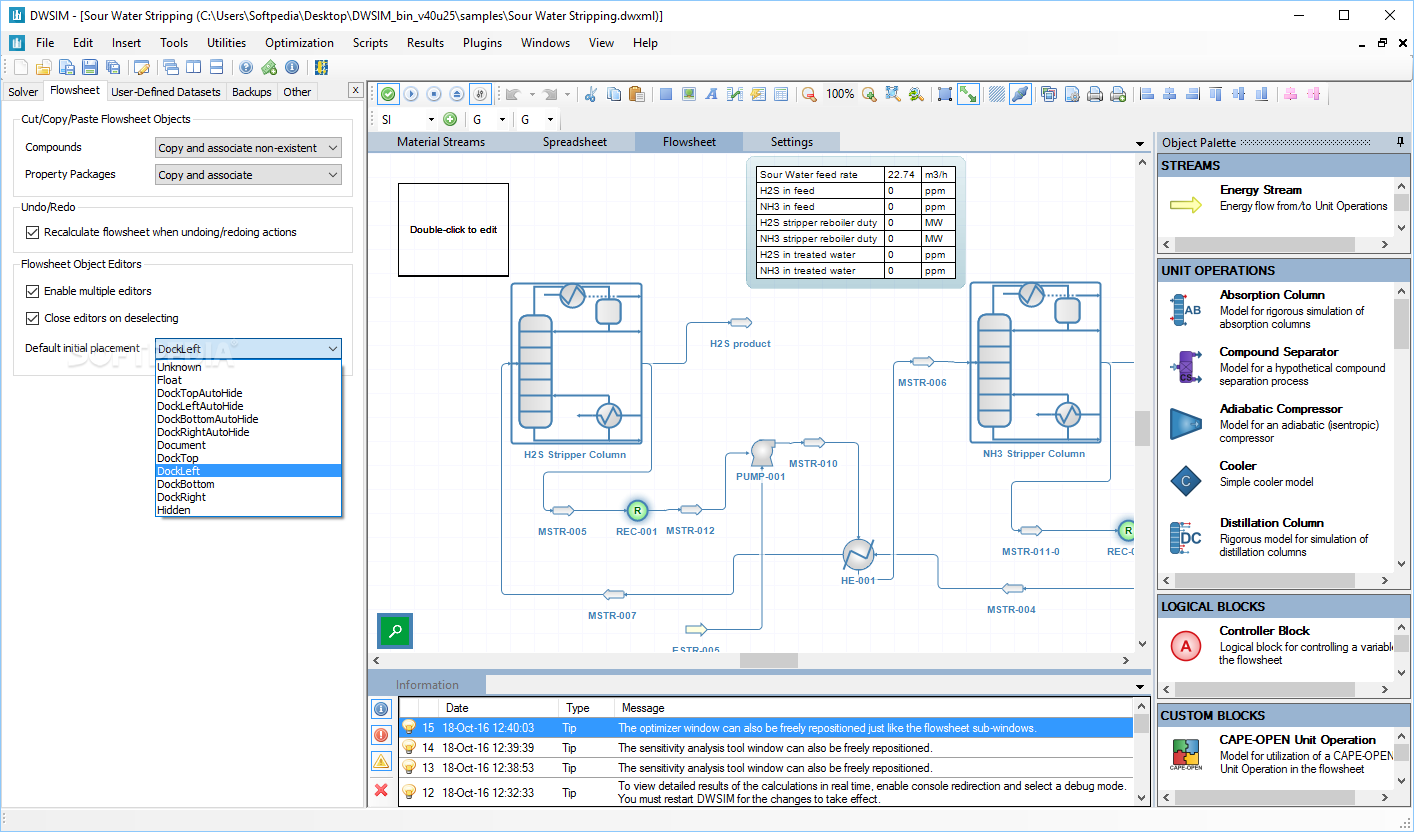This screenshot has width=1414, height=832.
Task: Click the green plus add units button
Action: click(450, 120)
